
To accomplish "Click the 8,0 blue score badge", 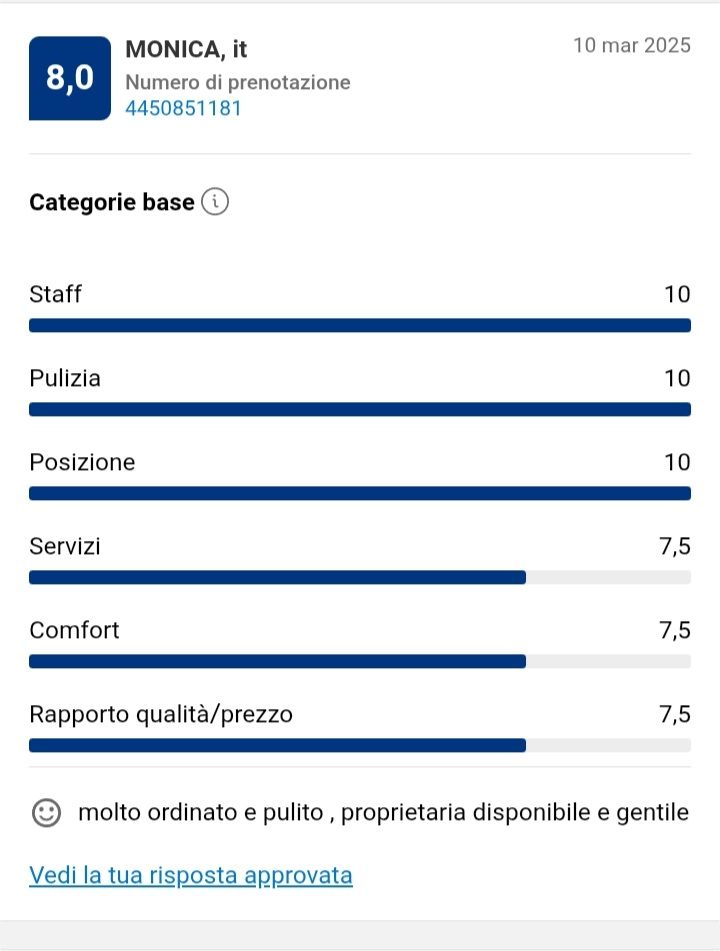I will pos(70,78).
